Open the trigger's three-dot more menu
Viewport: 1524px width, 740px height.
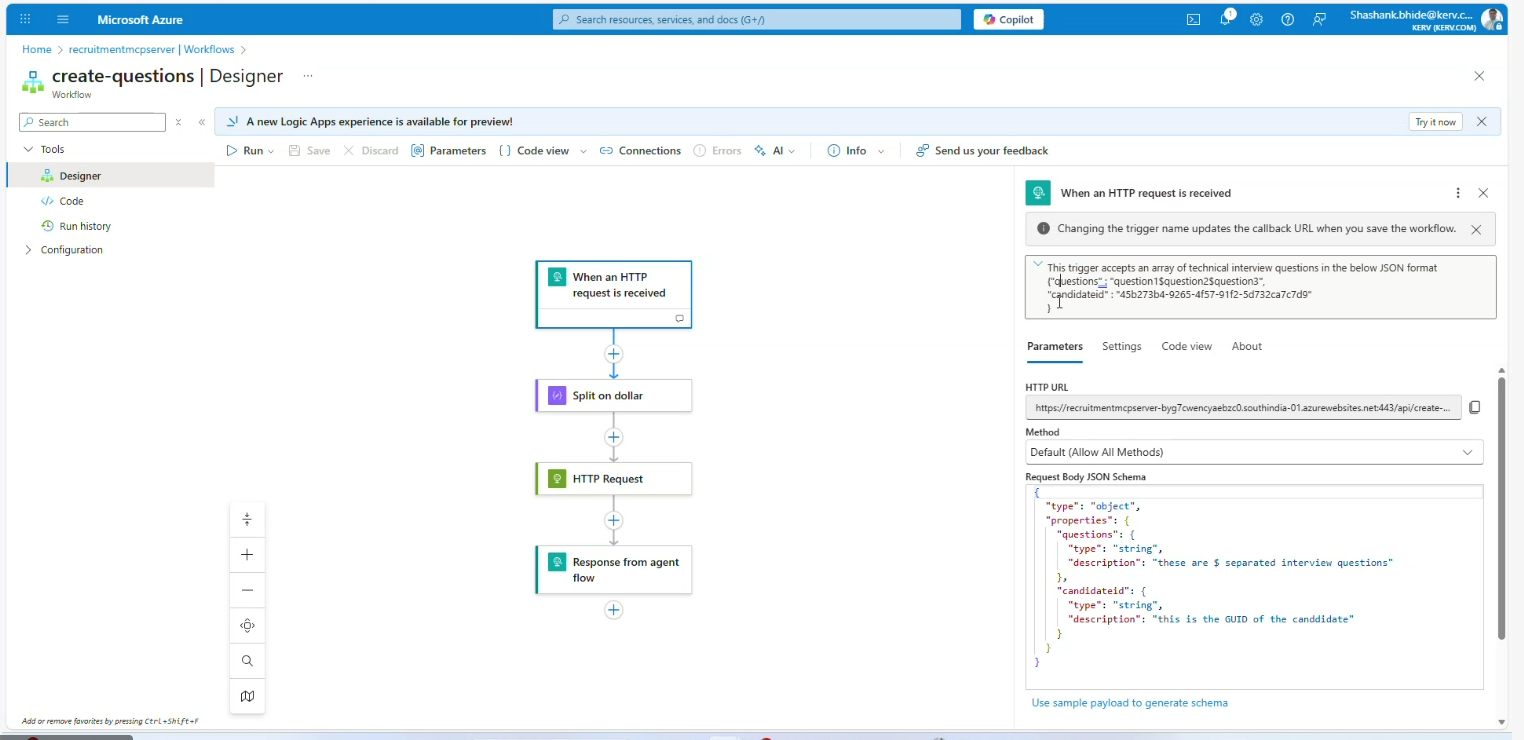pos(1458,193)
